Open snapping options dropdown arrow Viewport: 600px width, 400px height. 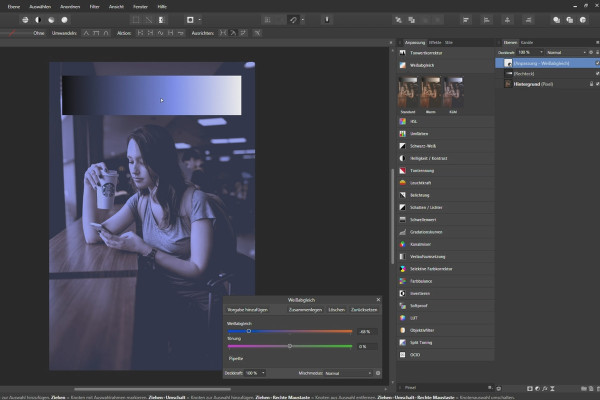click(303, 20)
